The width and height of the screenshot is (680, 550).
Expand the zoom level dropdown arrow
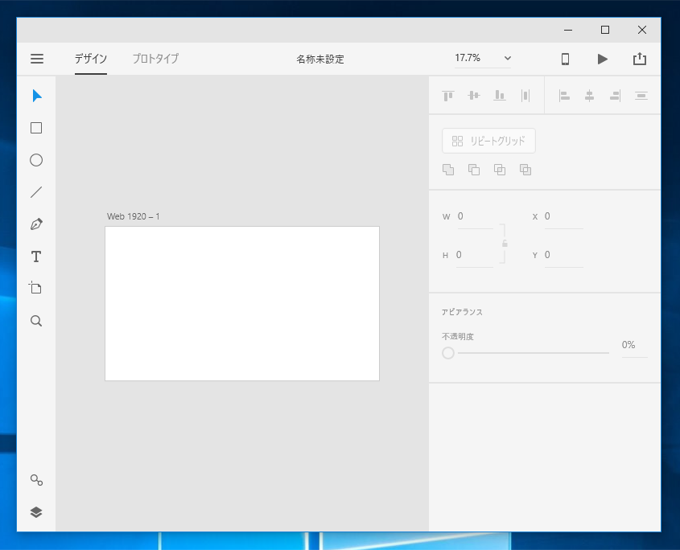pos(507,58)
